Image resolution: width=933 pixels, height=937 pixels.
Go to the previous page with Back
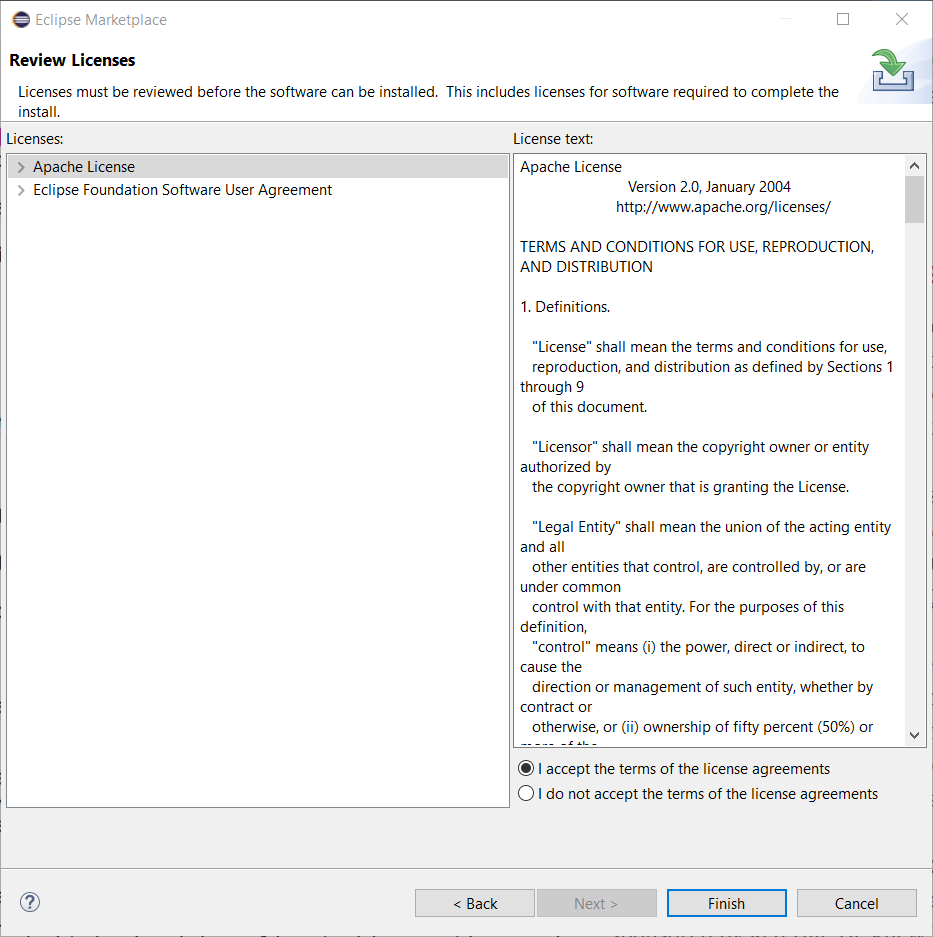point(475,903)
